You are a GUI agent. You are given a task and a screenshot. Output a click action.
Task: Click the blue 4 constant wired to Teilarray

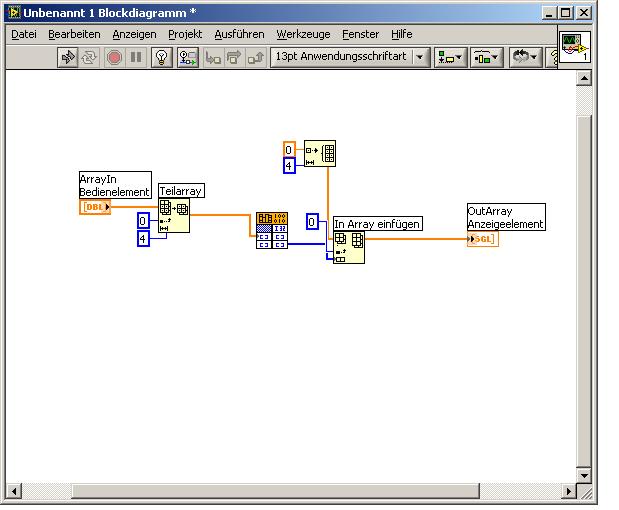[x=143, y=238]
